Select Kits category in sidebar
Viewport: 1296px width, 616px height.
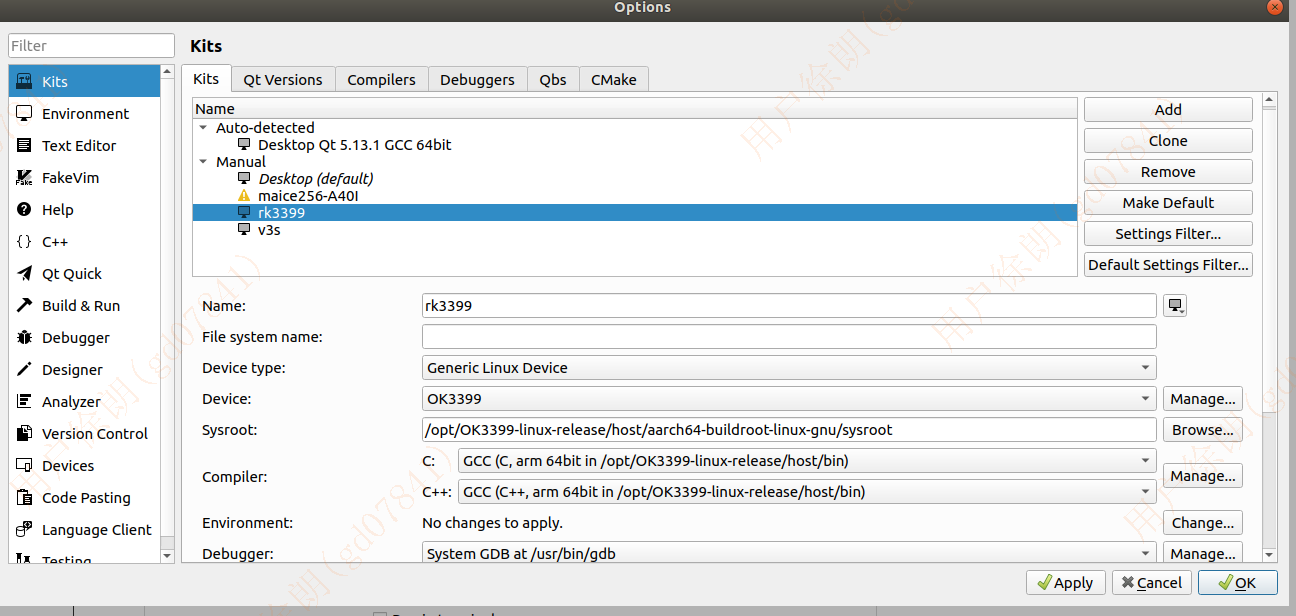click(84, 82)
